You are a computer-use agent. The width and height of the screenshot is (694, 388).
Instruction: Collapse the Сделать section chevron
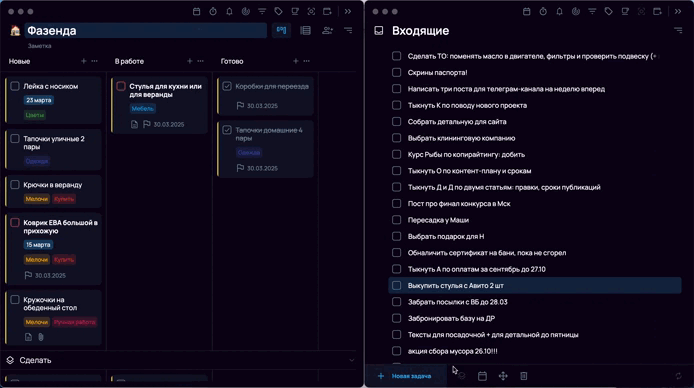[x=352, y=360]
